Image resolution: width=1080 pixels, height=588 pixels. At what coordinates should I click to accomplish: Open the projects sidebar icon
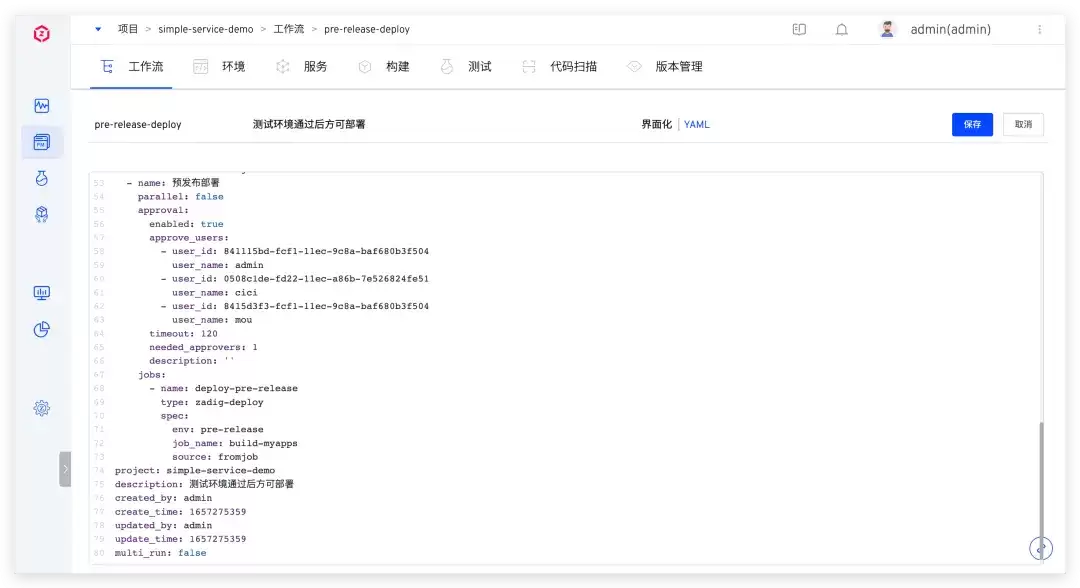(41, 142)
